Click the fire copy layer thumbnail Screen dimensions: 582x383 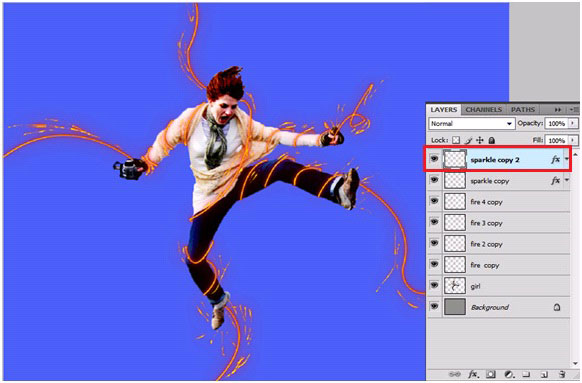(x=455, y=265)
